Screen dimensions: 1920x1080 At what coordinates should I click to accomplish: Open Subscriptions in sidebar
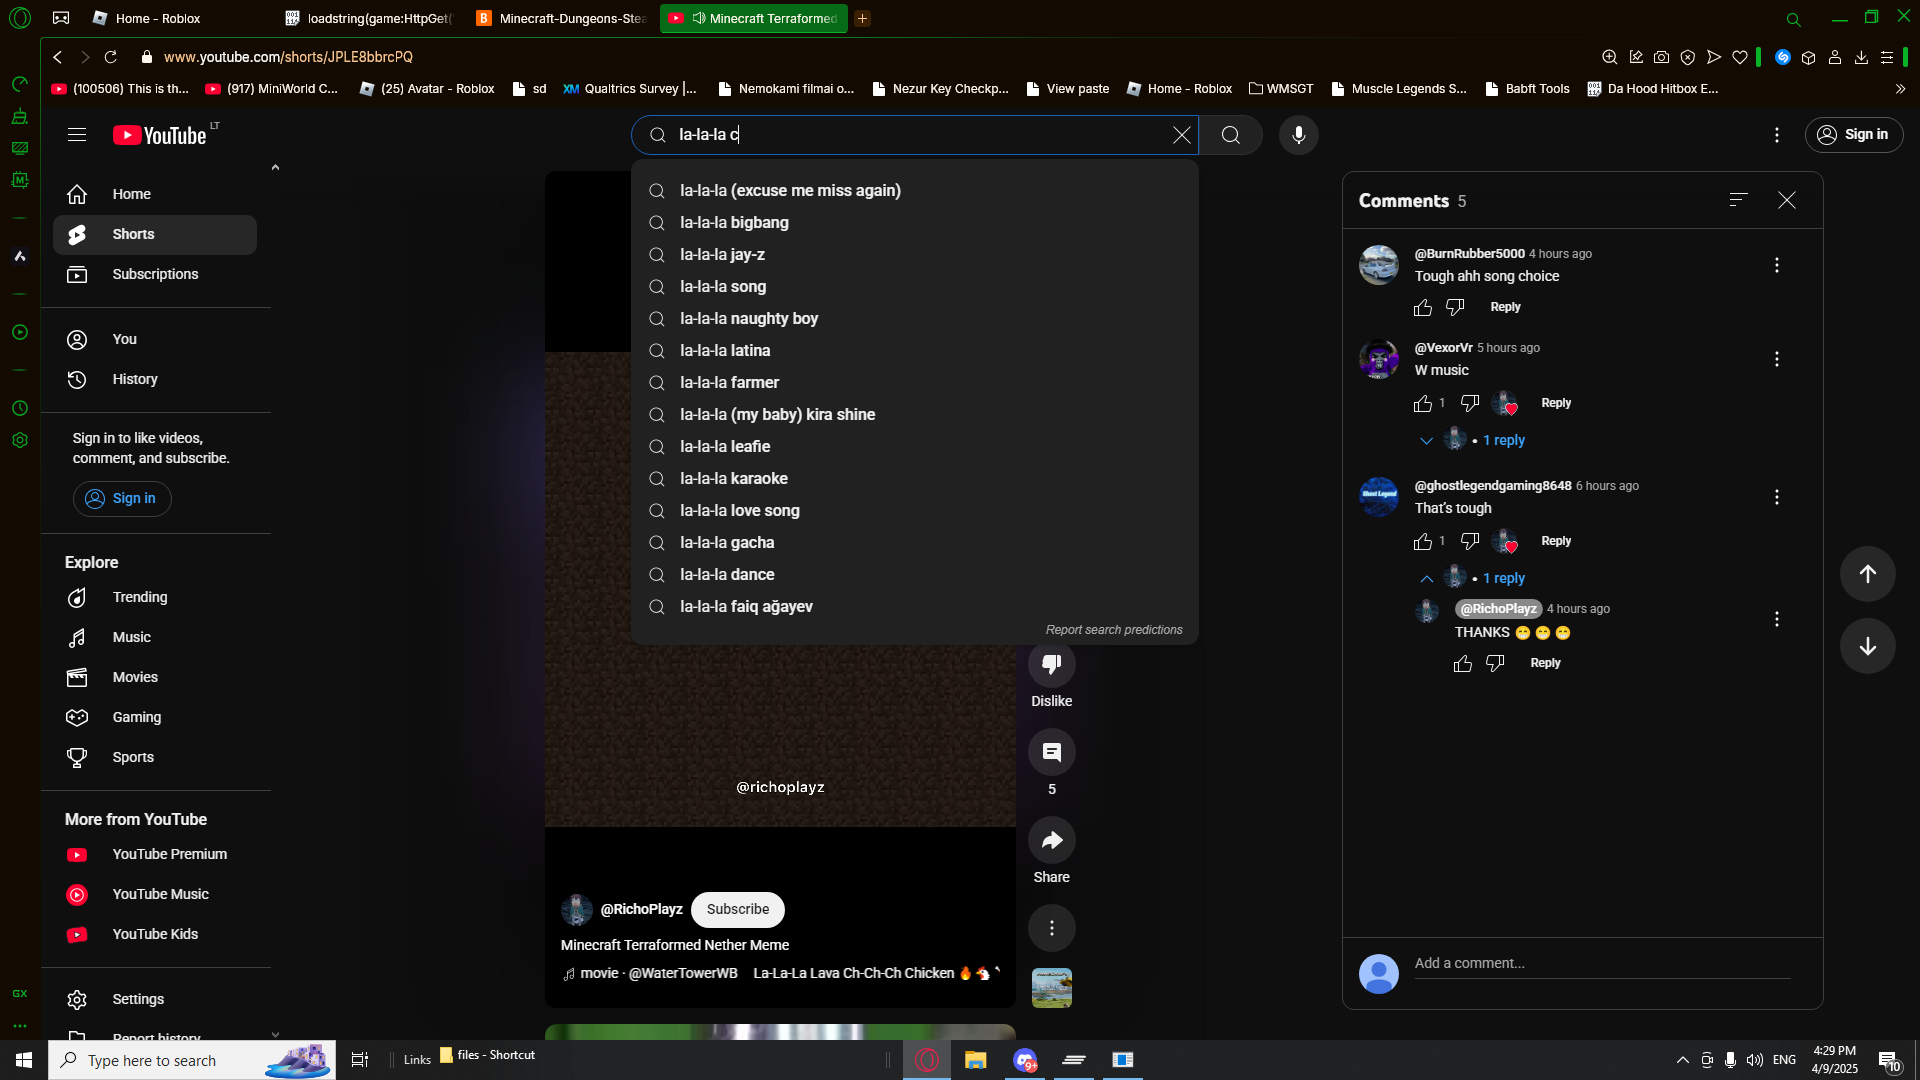pyautogui.click(x=155, y=274)
